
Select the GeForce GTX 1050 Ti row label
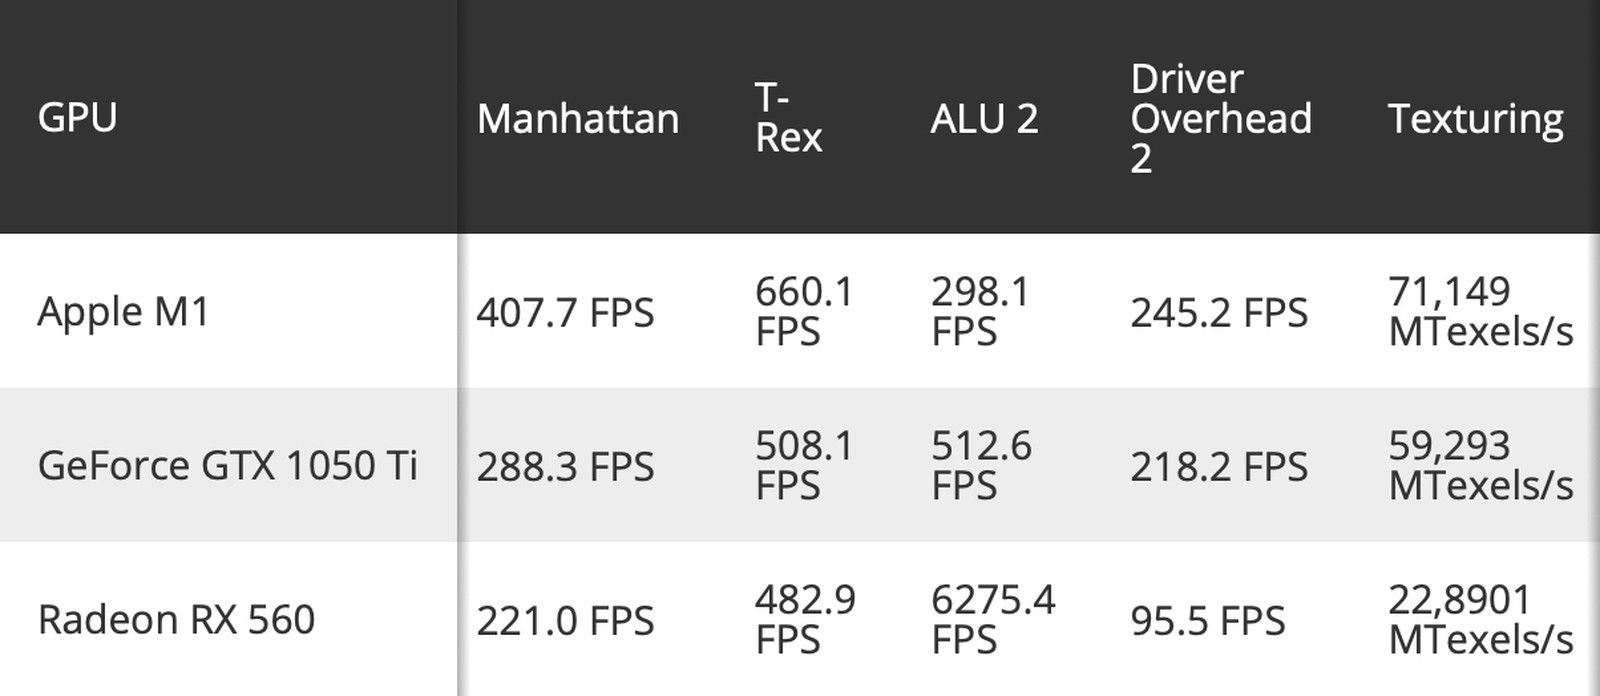click(x=227, y=466)
